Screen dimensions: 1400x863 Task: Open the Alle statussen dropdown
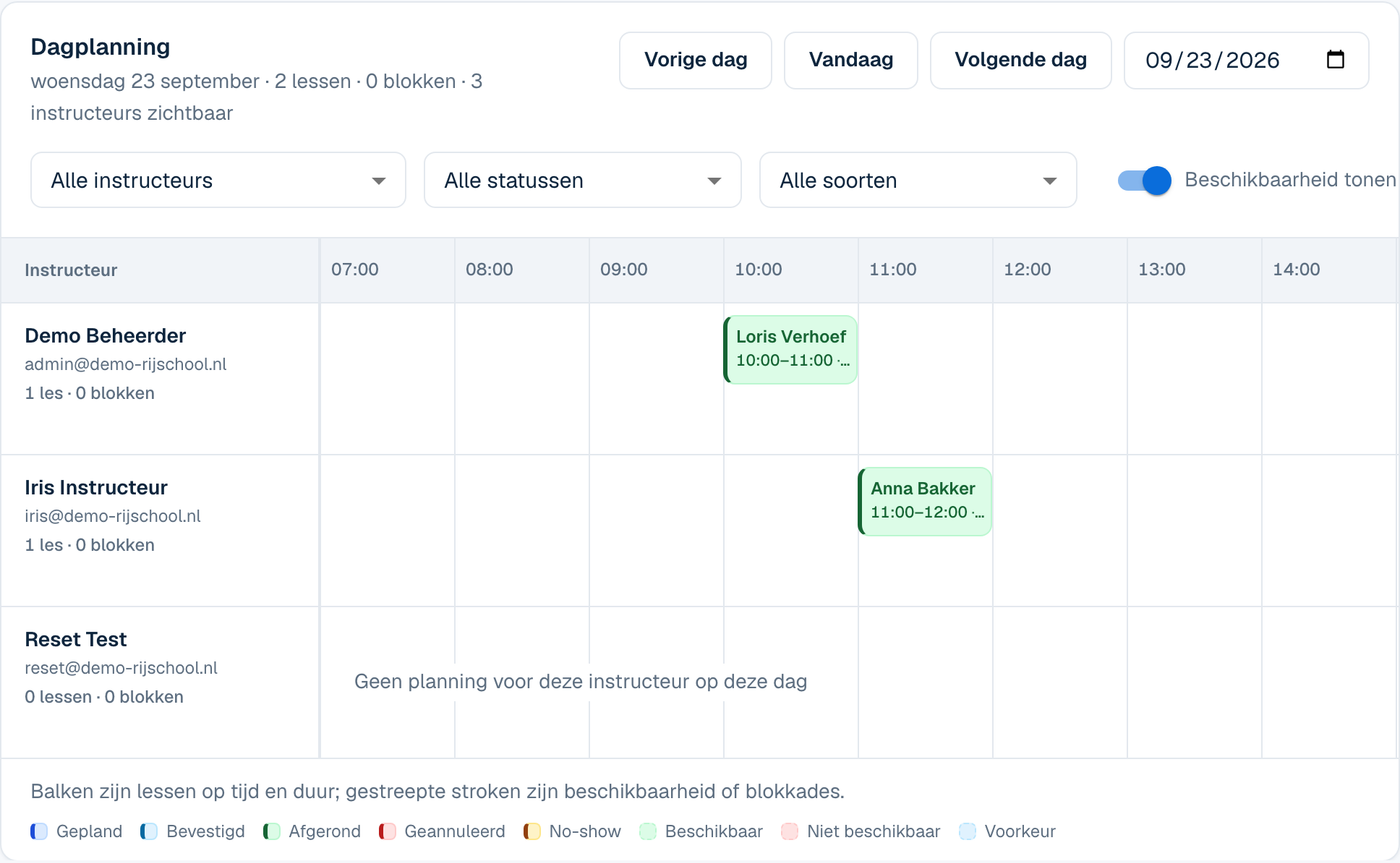(x=582, y=180)
